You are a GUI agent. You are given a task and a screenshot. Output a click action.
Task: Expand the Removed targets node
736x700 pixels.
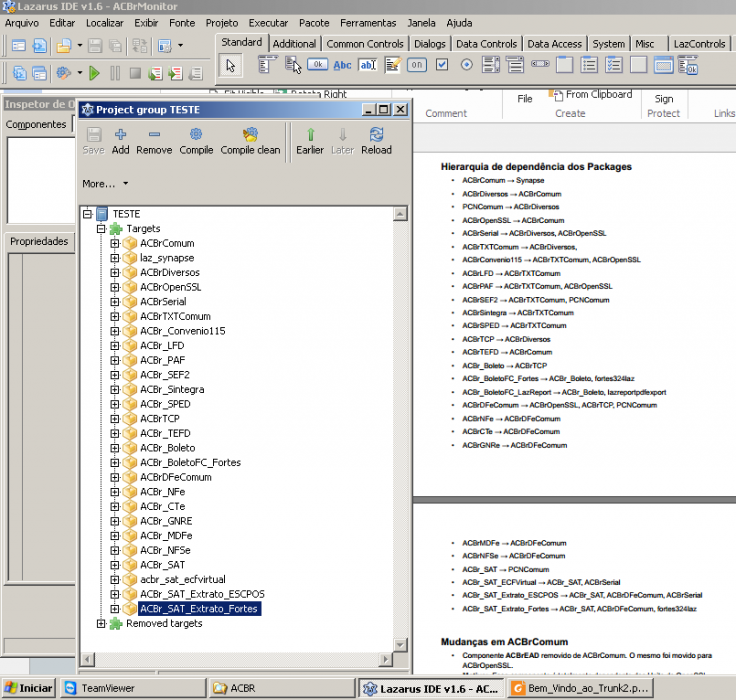(x=101, y=623)
